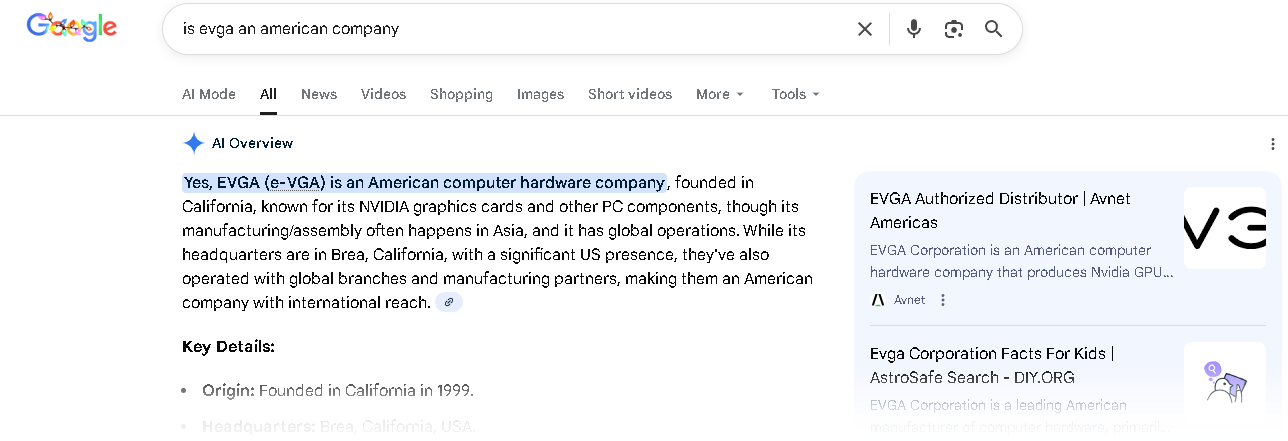Expand the More search categories dropdown
This screenshot has width=1288, height=441.
(719, 94)
